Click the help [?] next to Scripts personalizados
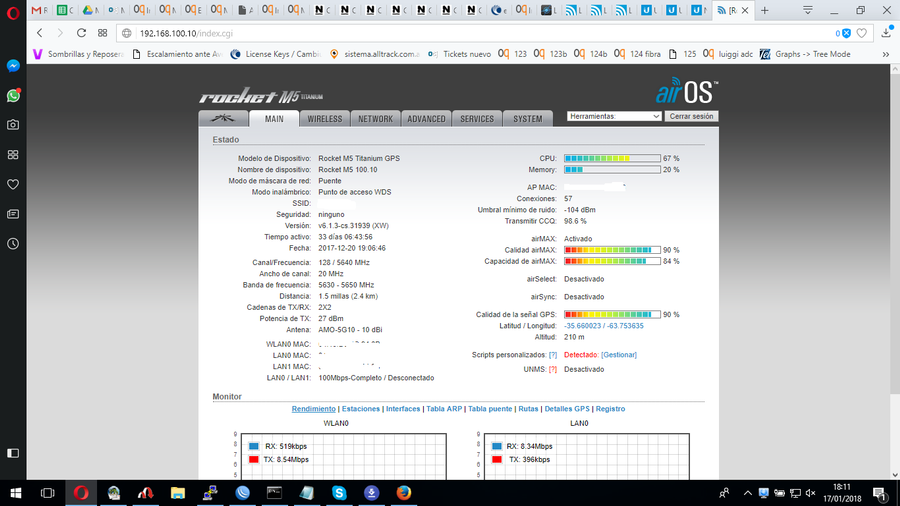The width and height of the screenshot is (900, 506). click(x=553, y=355)
